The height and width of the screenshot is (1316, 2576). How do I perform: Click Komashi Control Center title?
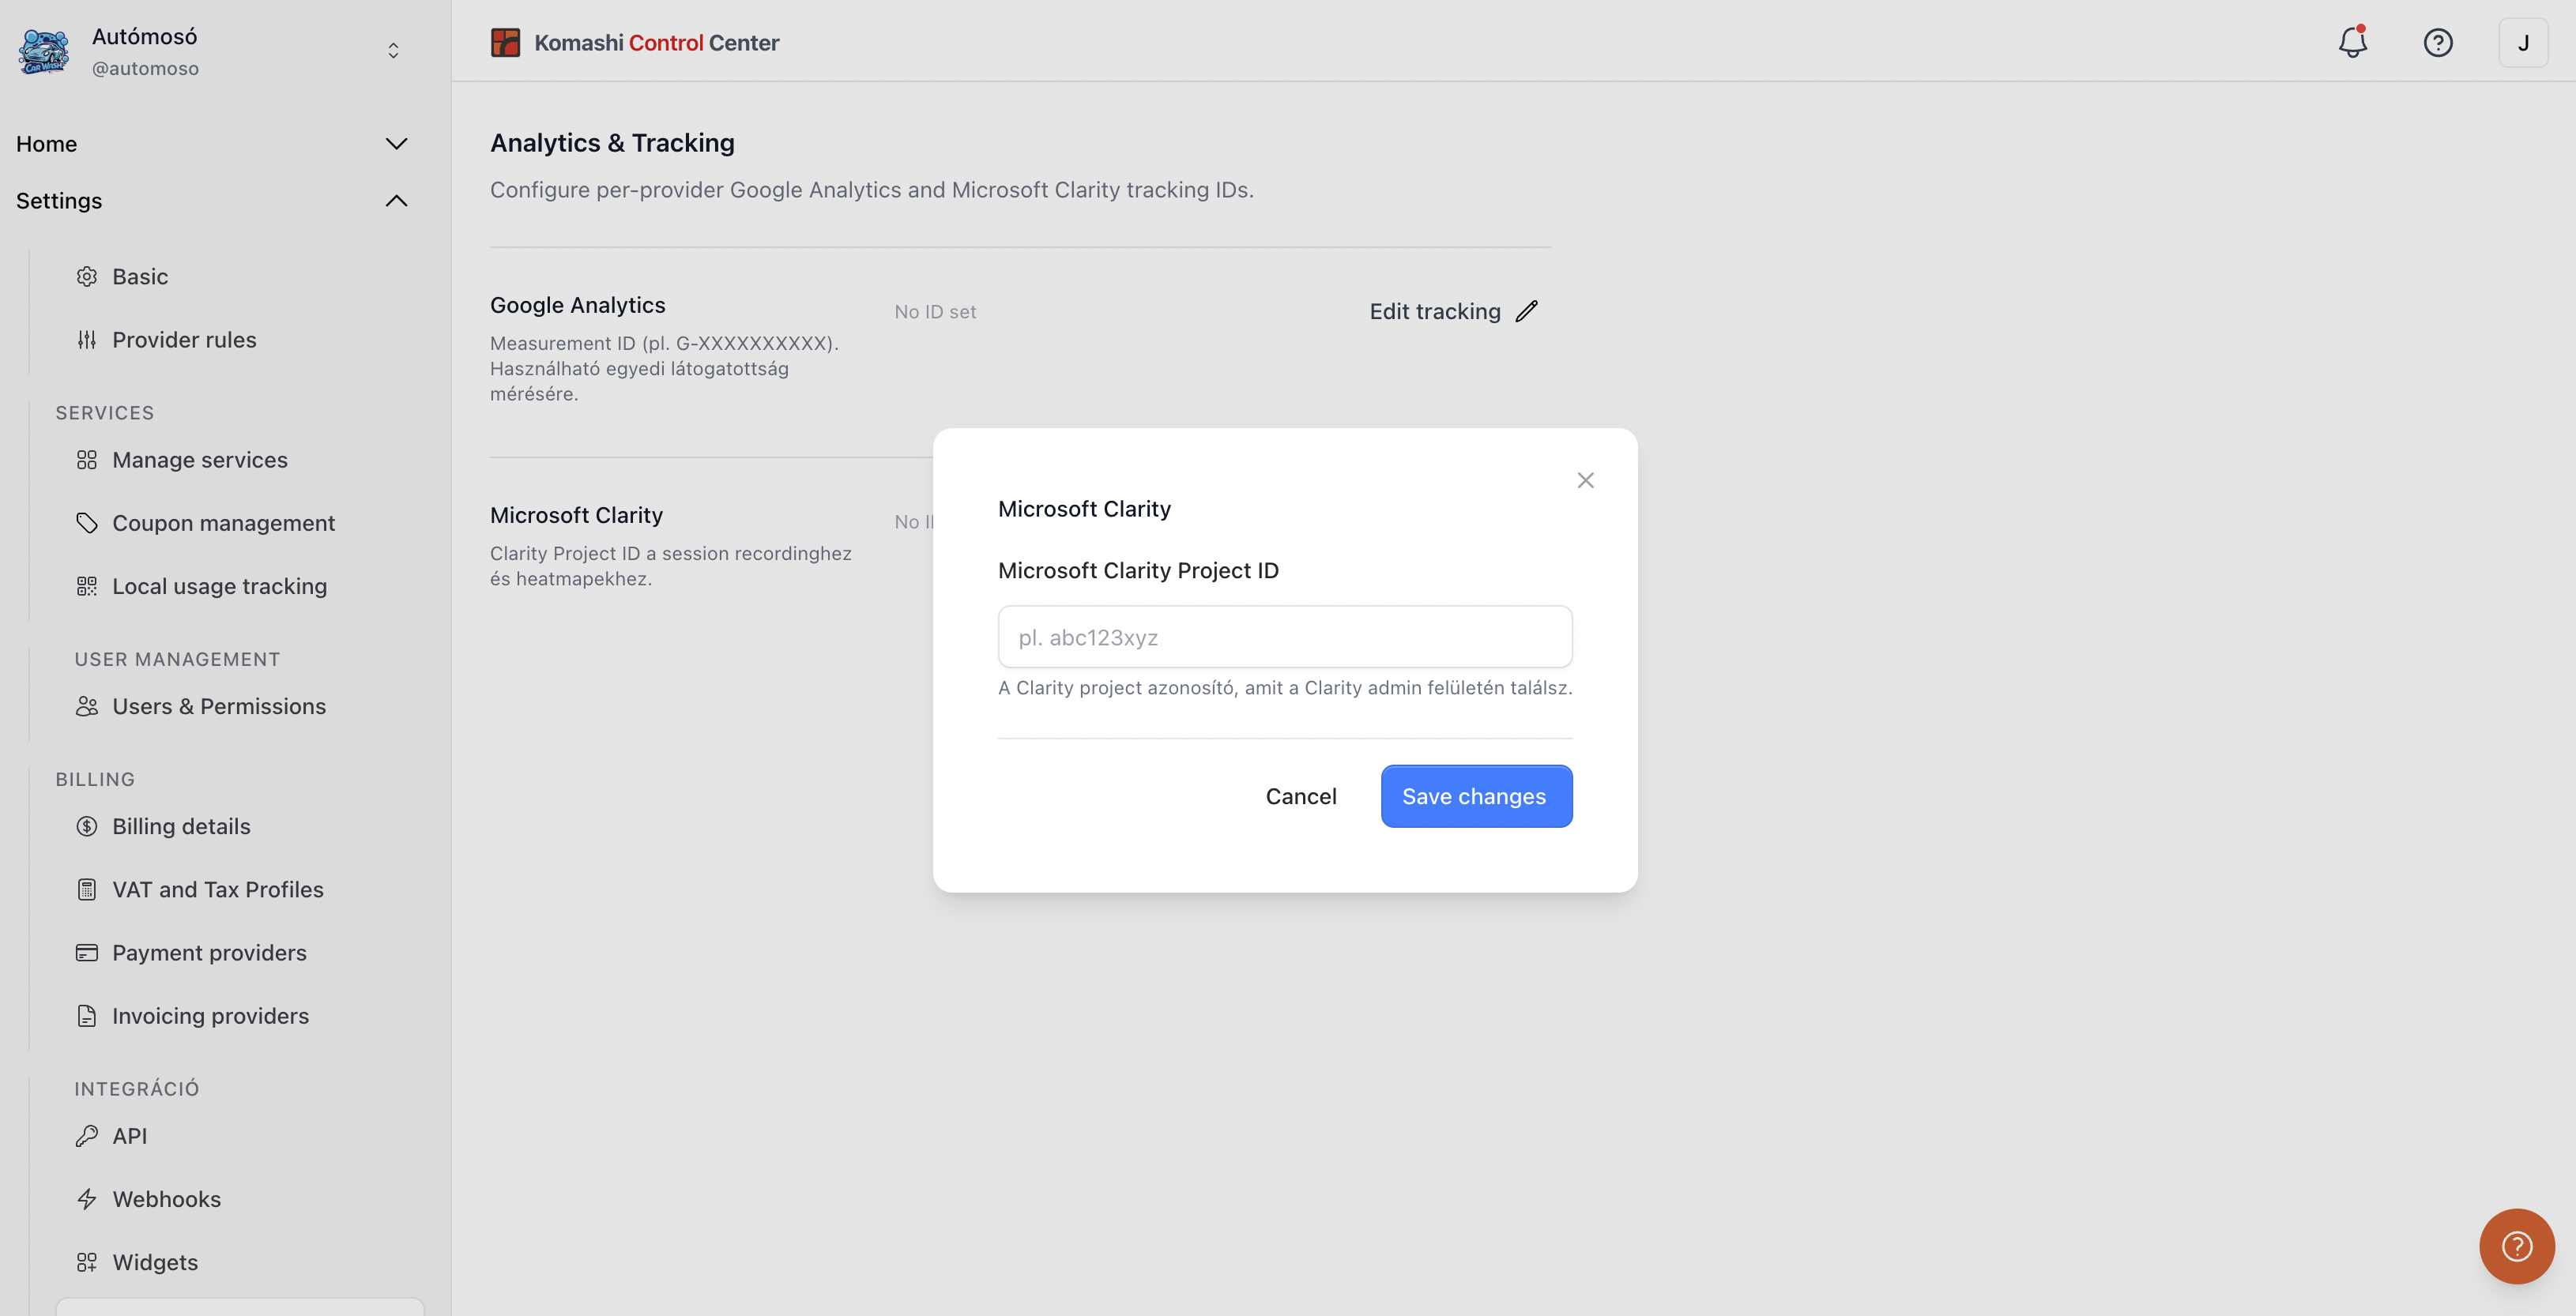[656, 42]
